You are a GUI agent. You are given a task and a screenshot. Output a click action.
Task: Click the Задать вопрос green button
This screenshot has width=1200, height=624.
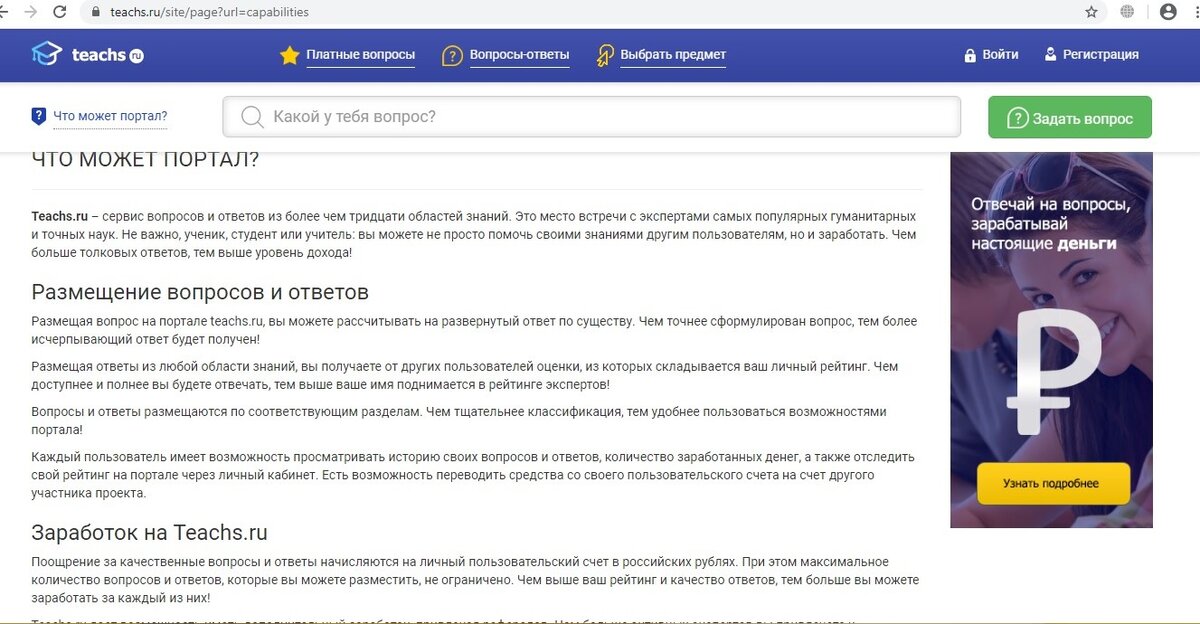point(1070,117)
